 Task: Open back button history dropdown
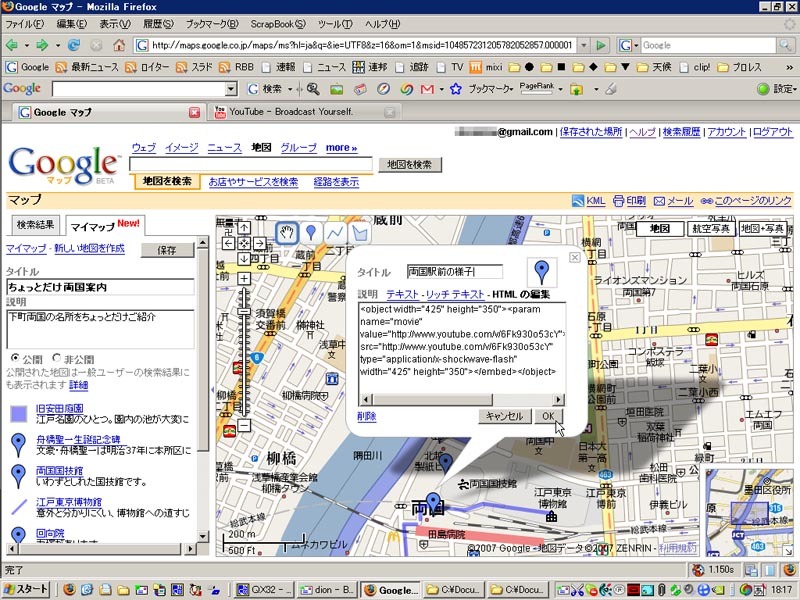pos(26,45)
